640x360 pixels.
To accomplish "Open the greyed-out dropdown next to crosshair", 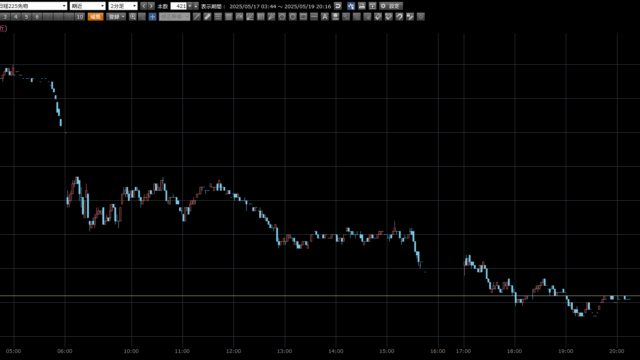I will (x=174, y=17).
